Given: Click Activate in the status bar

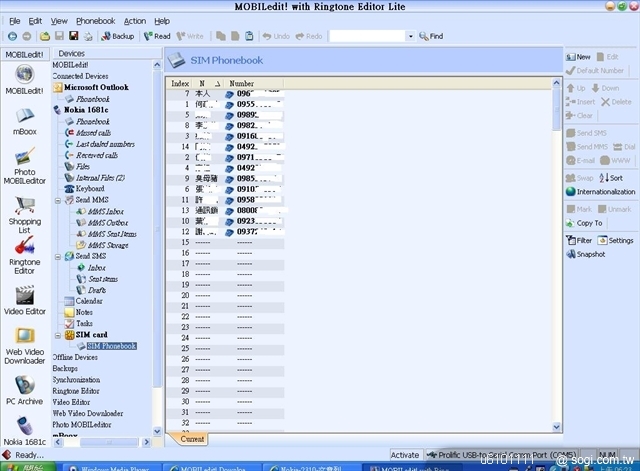Looking at the screenshot, I should pos(404,455).
